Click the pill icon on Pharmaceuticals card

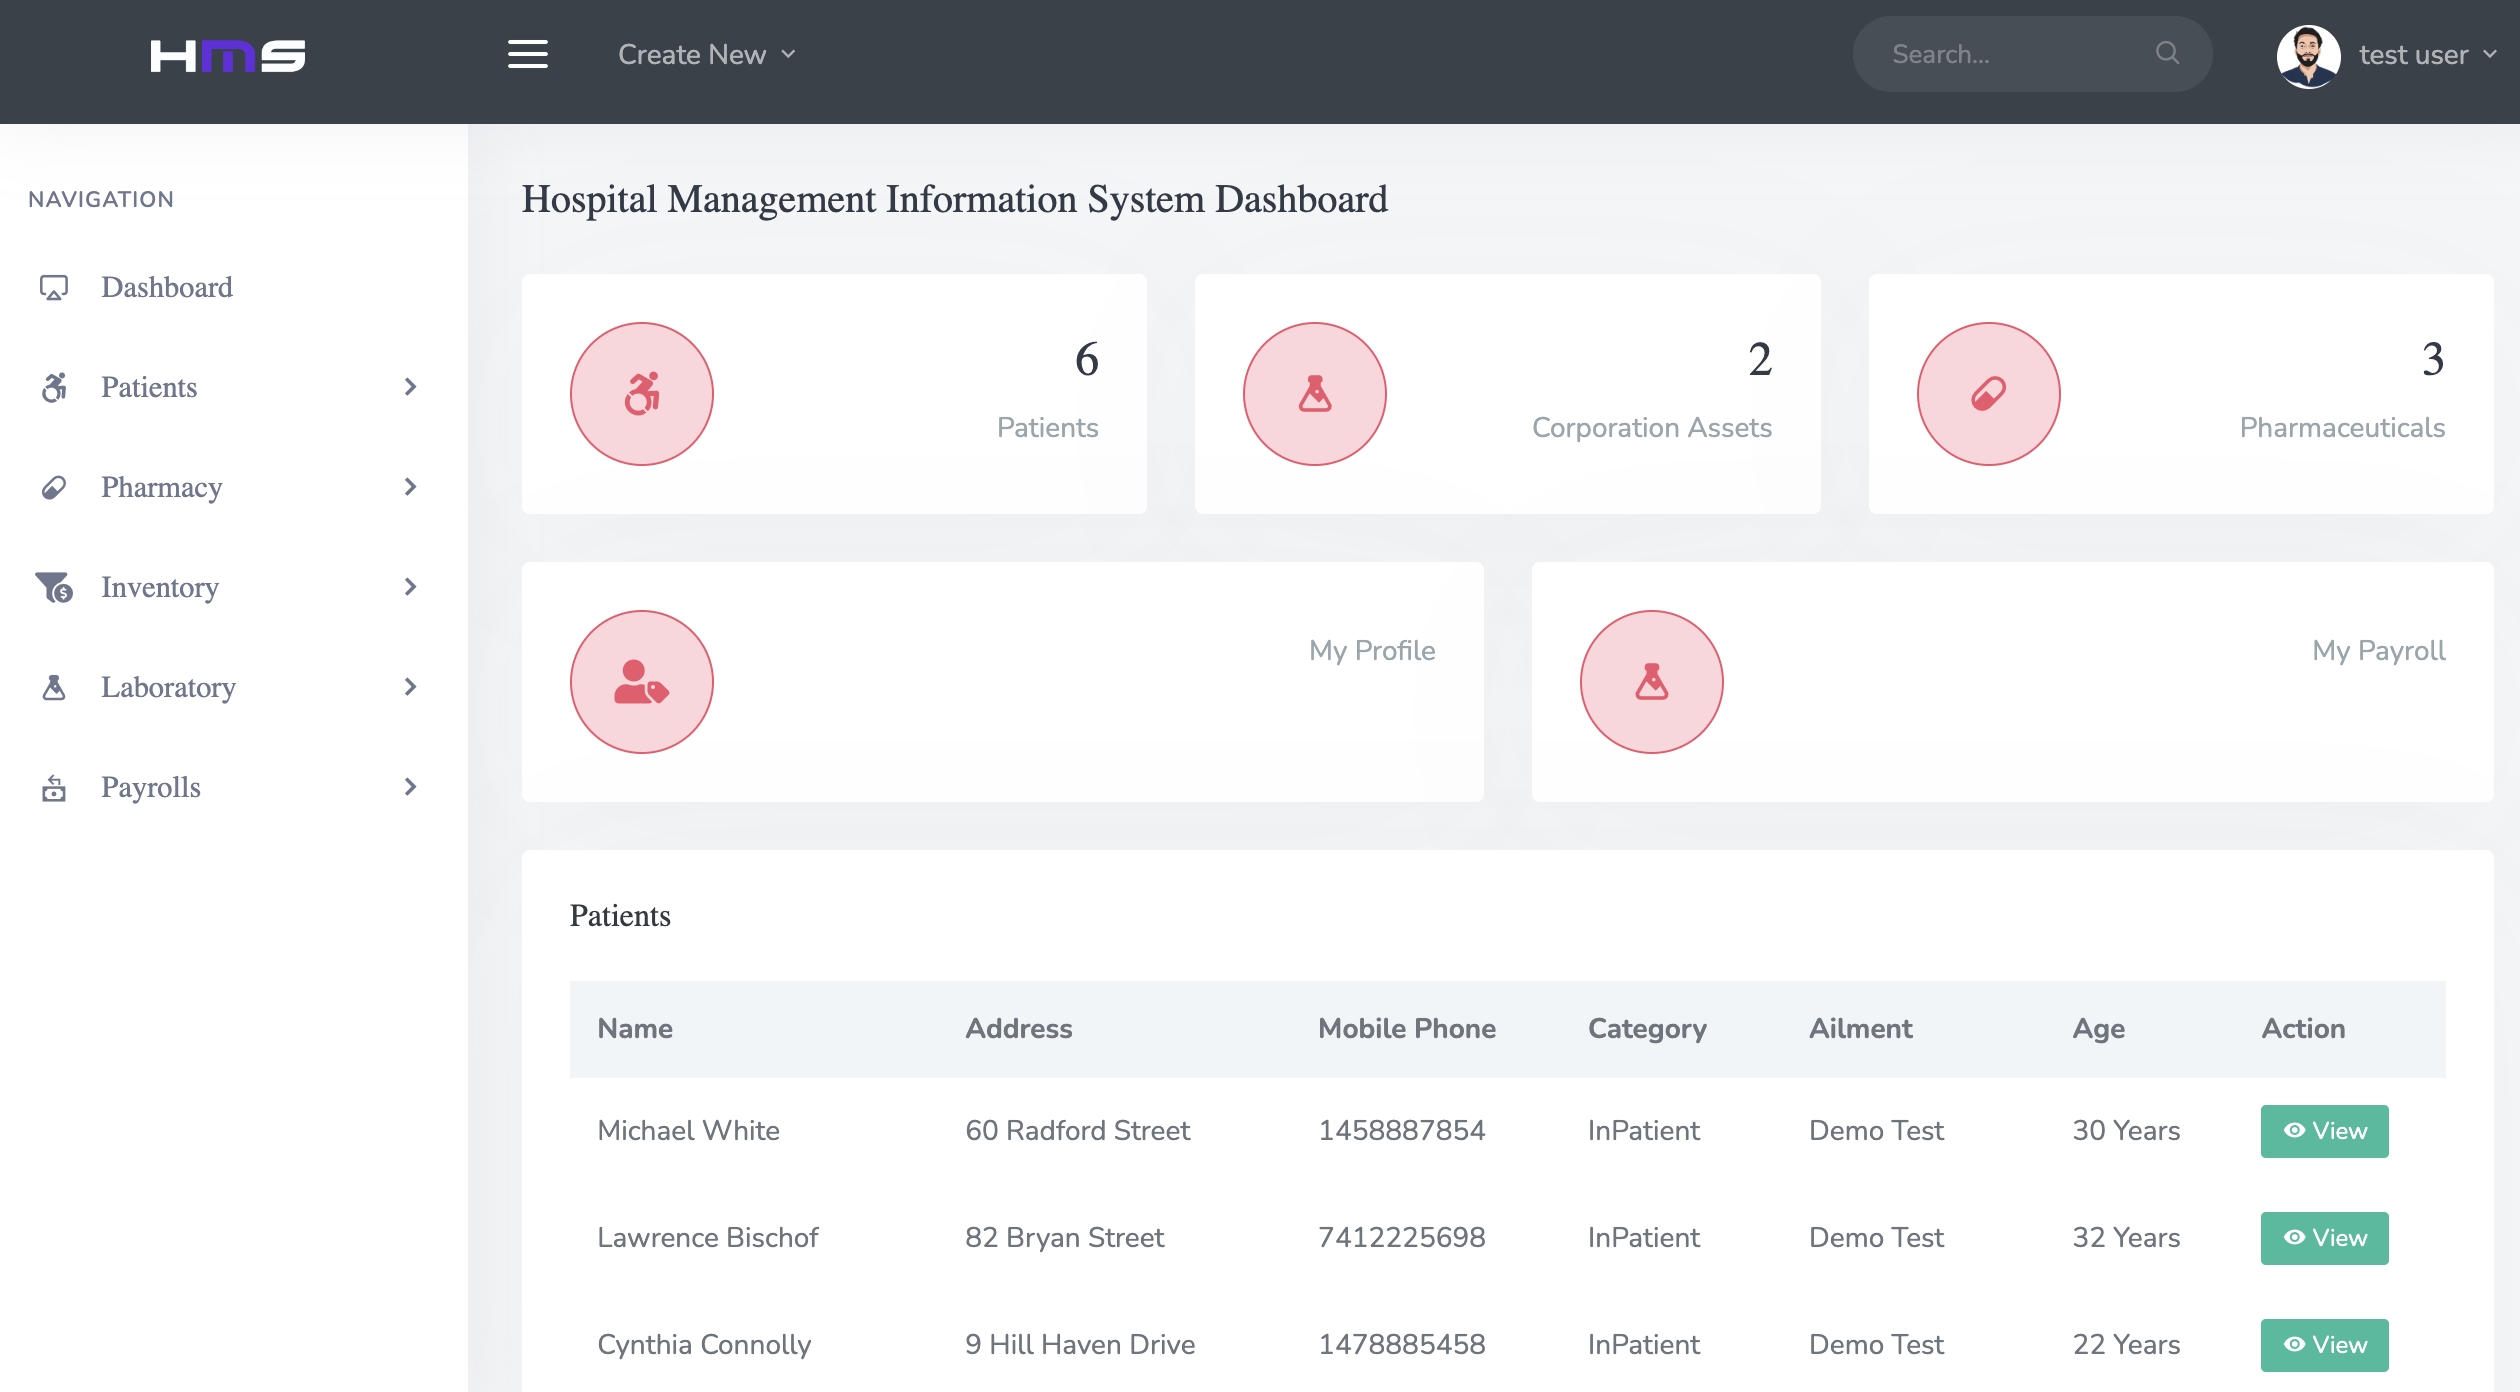point(1988,393)
